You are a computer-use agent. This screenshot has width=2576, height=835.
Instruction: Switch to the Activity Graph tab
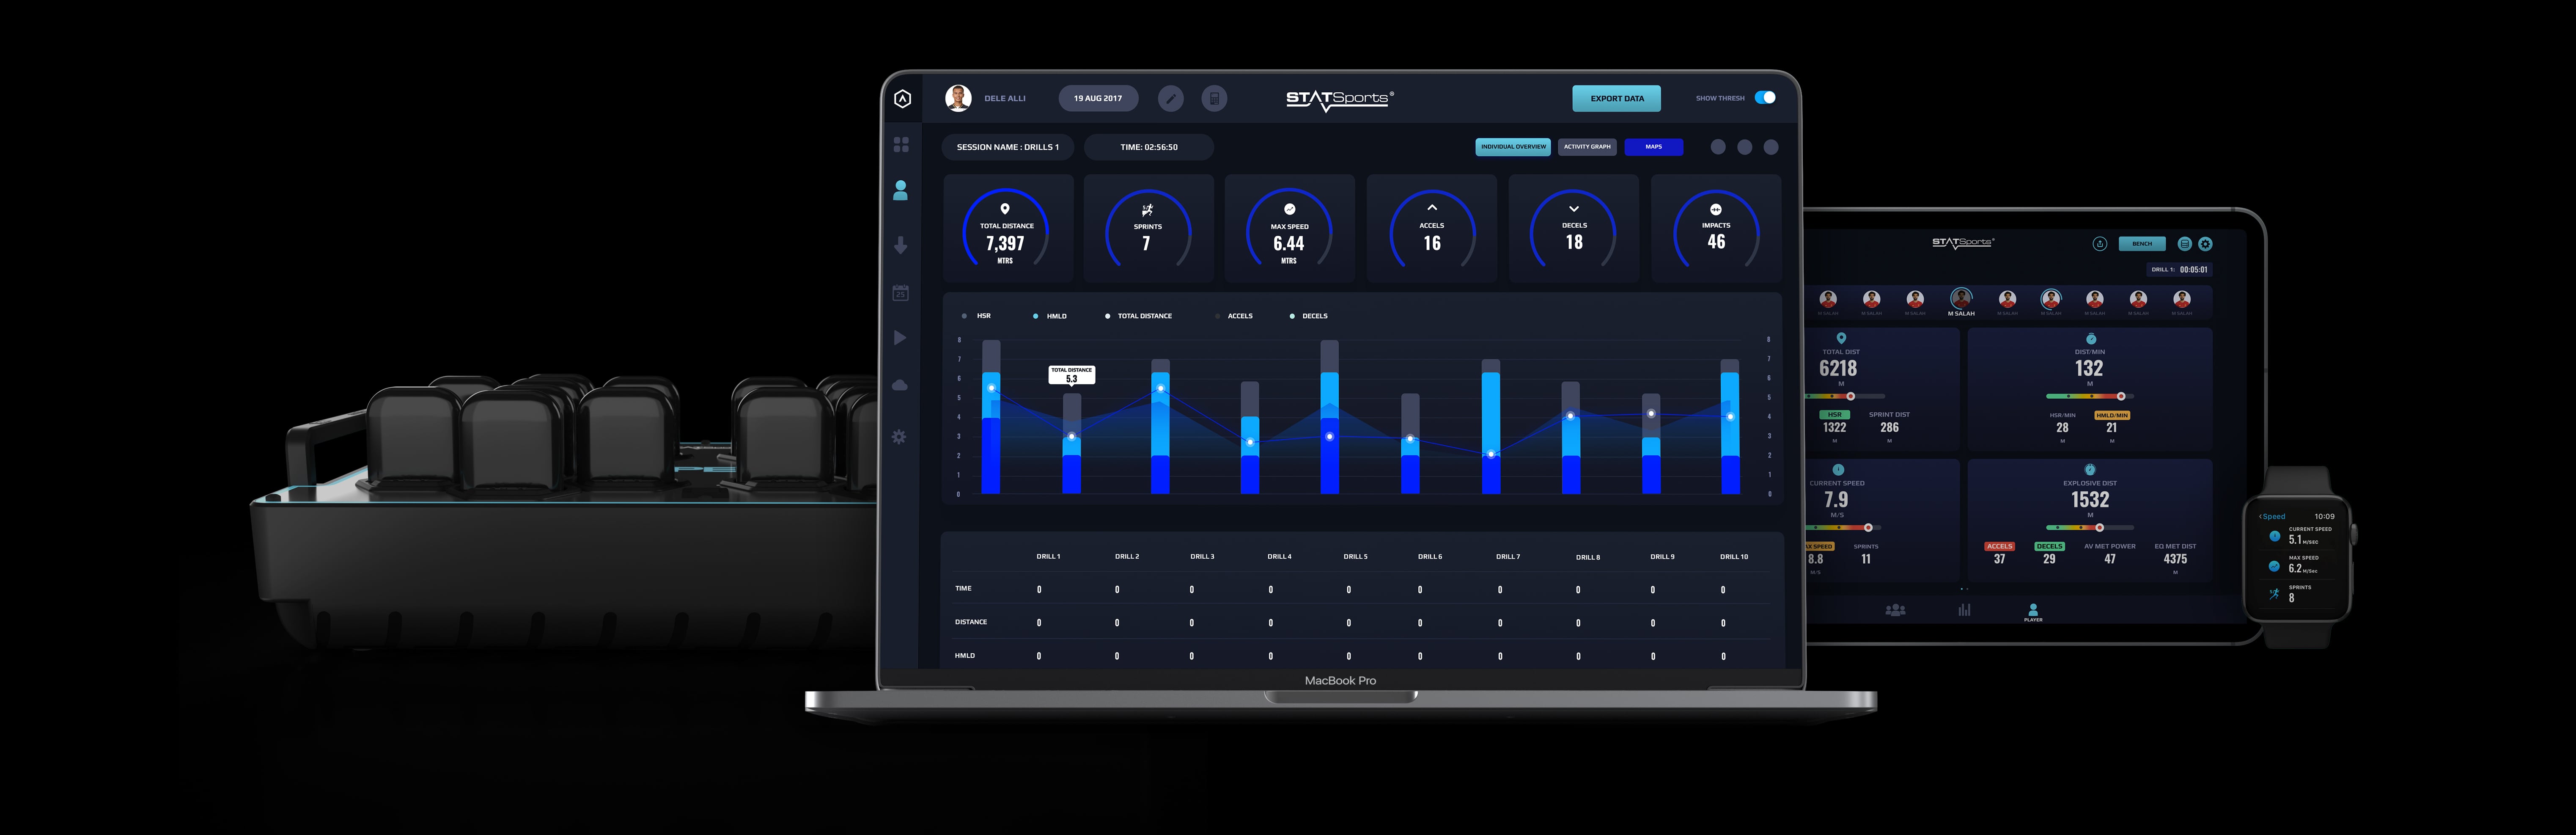tap(1587, 147)
